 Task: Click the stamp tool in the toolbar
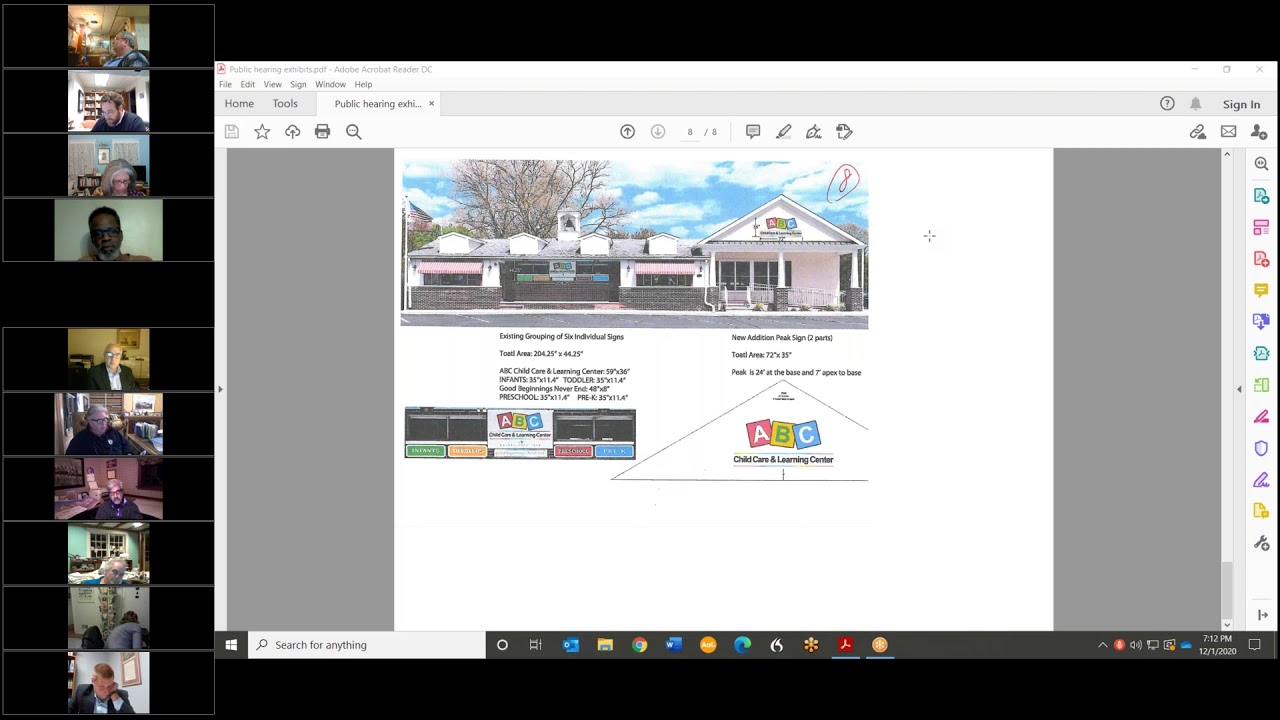tap(844, 132)
